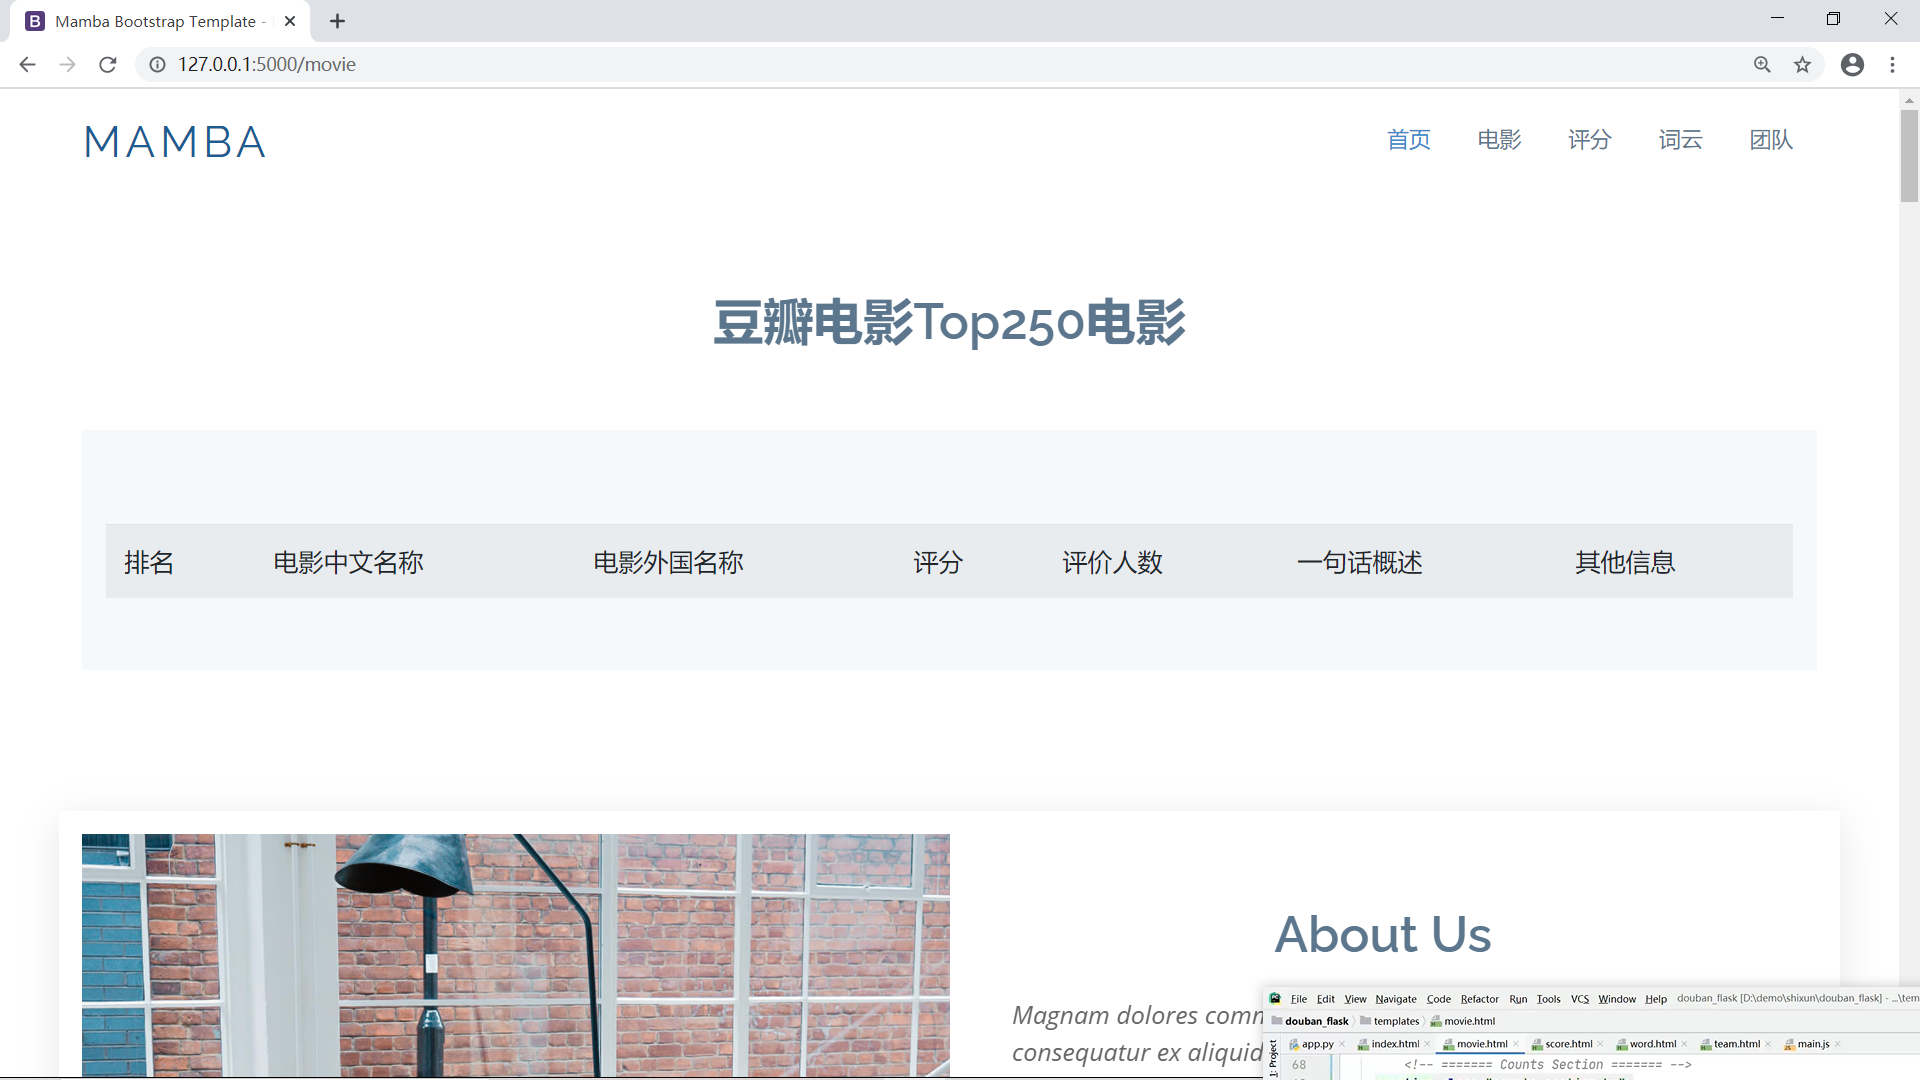Open the Chrome profile avatar
The height and width of the screenshot is (1080, 1920).
[1852, 64]
